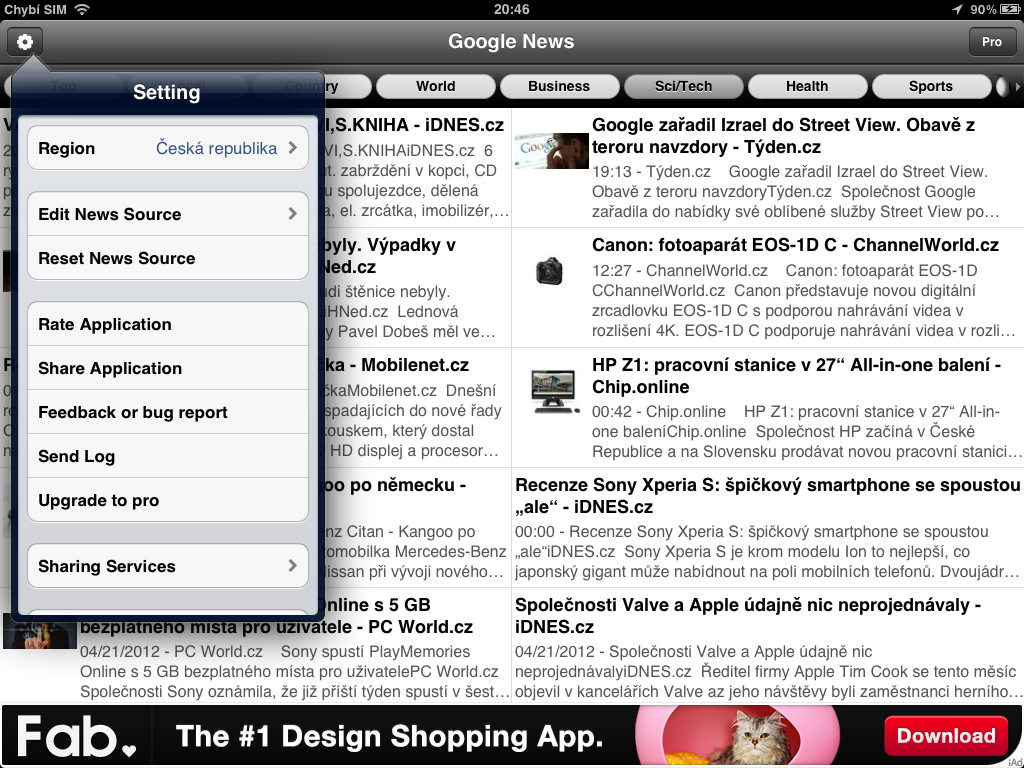
Task: Select Share Application
Action: coord(168,368)
